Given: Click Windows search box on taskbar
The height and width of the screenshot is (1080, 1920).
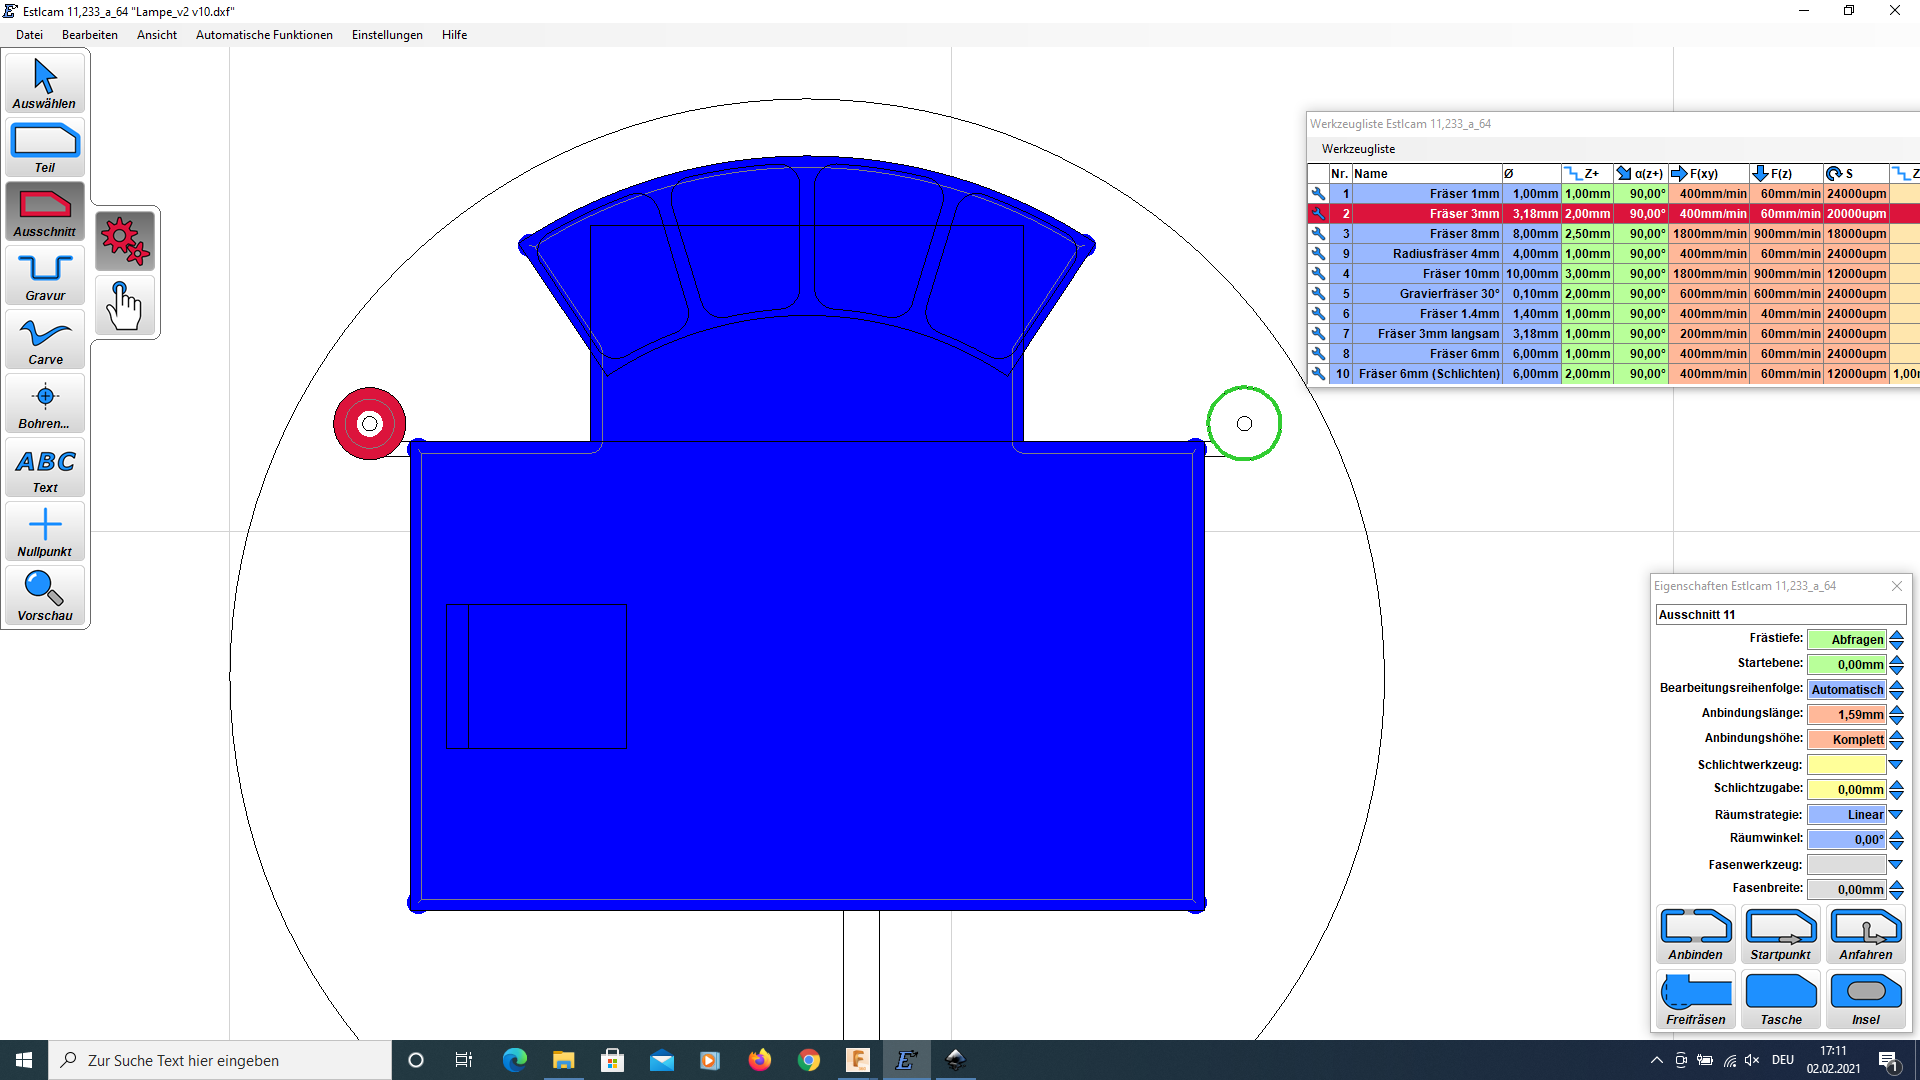Looking at the screenshot, I should pos(220,1060).
